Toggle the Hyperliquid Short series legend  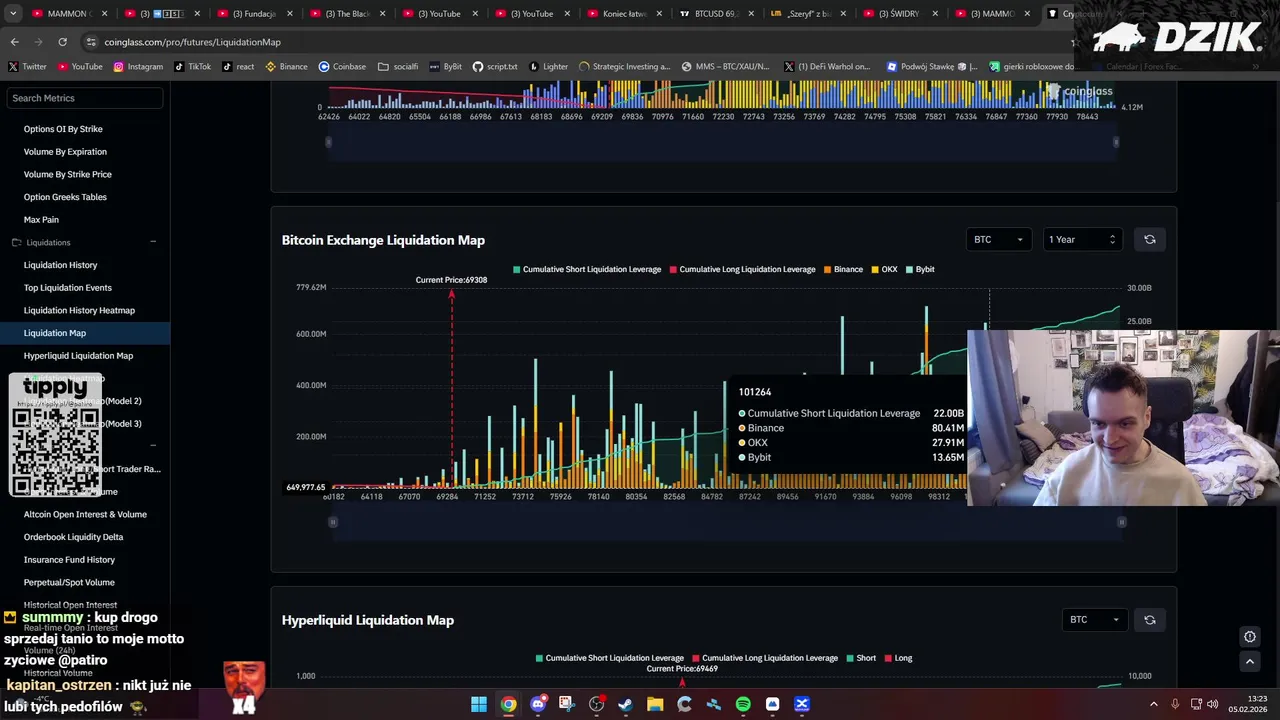click(x=861, y=658)
